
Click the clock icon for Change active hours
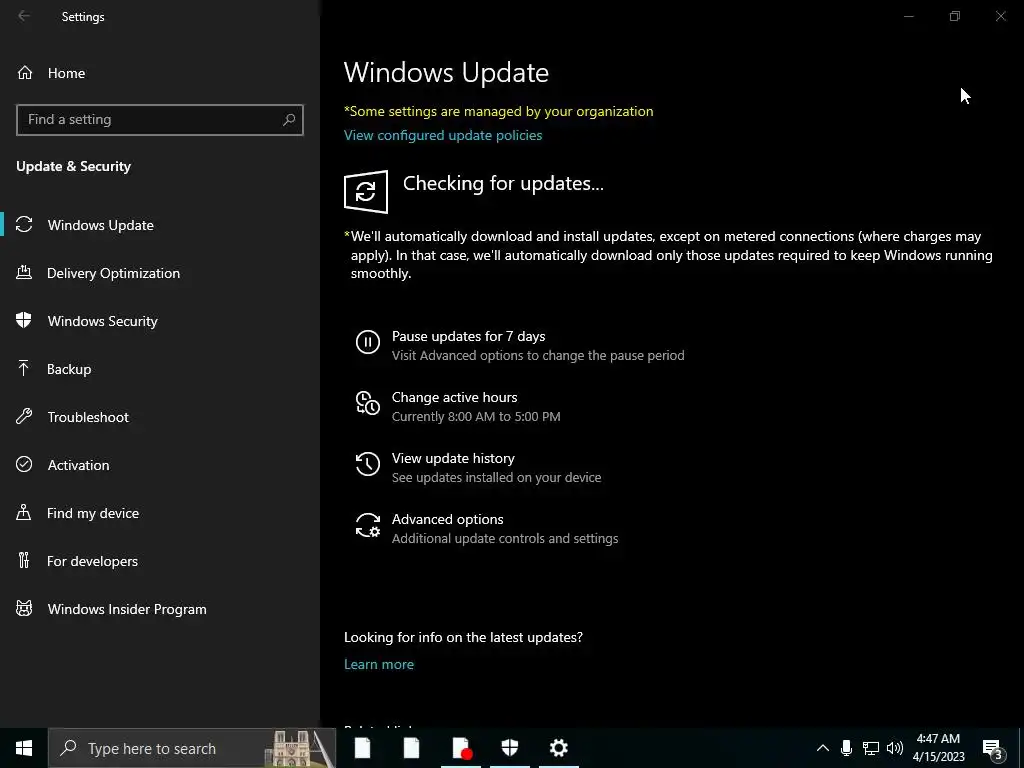pyautogui.click(x=368, y=403)
